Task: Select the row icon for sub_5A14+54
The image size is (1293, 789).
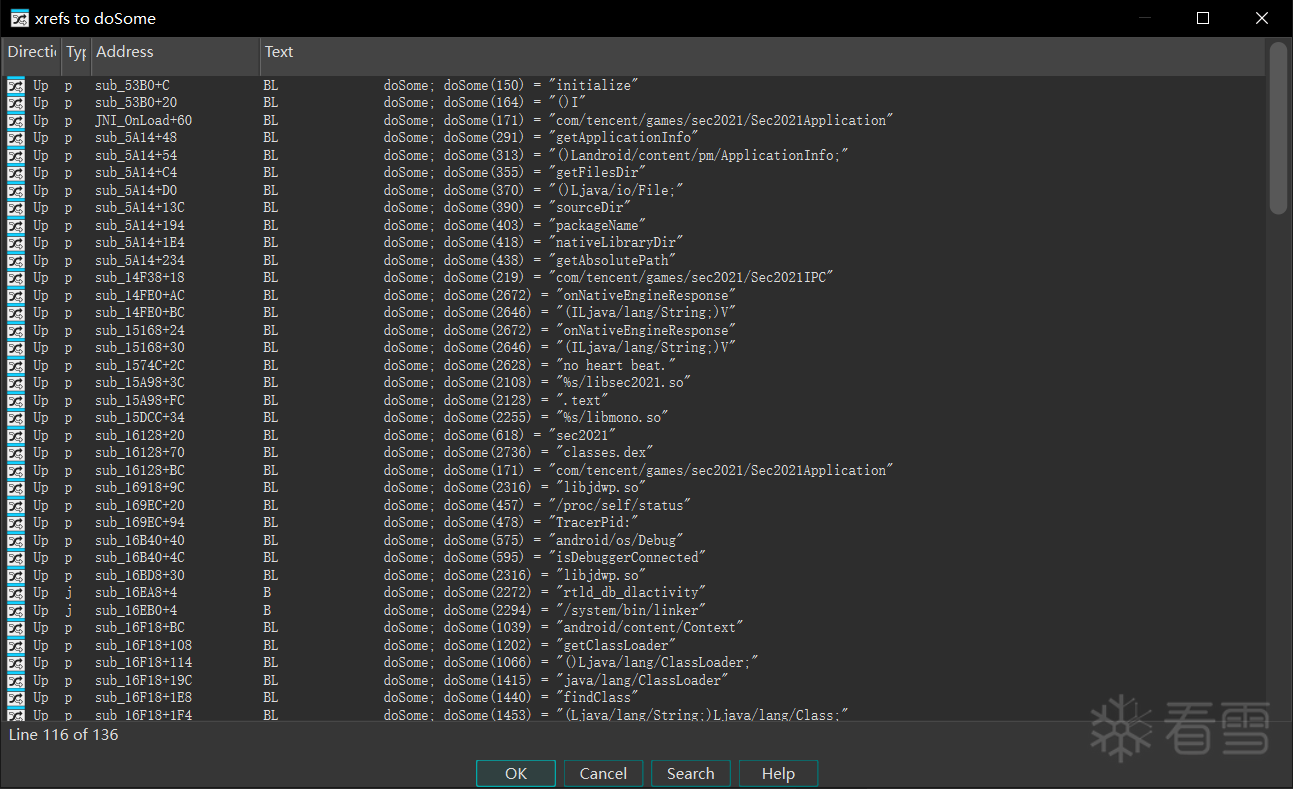Action: coord(16,156)
